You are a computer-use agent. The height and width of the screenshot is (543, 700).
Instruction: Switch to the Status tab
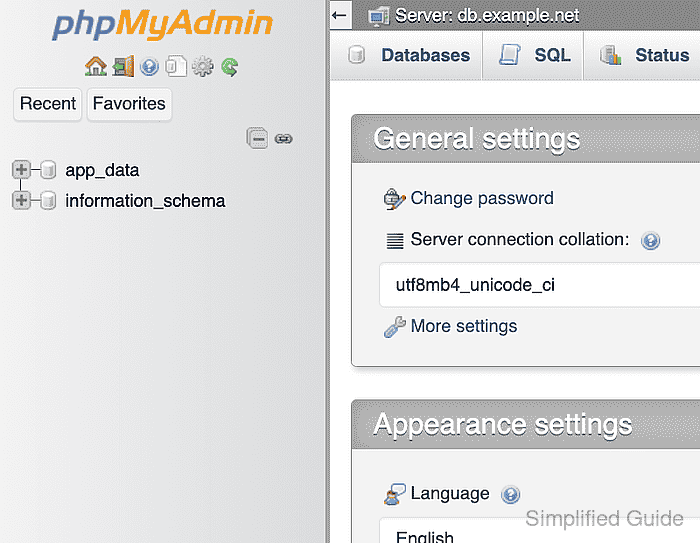[642, 55]
